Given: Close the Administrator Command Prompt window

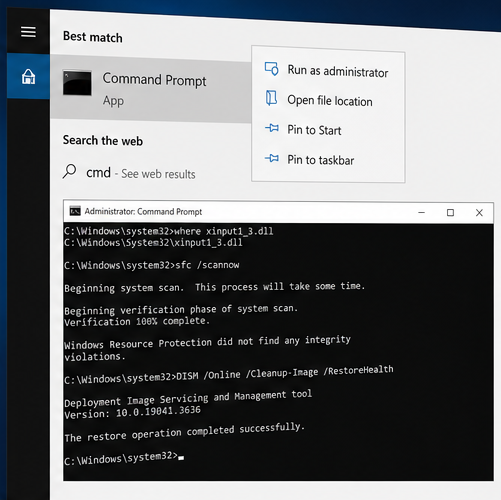Looking at the screenshot, I should click(479, 213).
